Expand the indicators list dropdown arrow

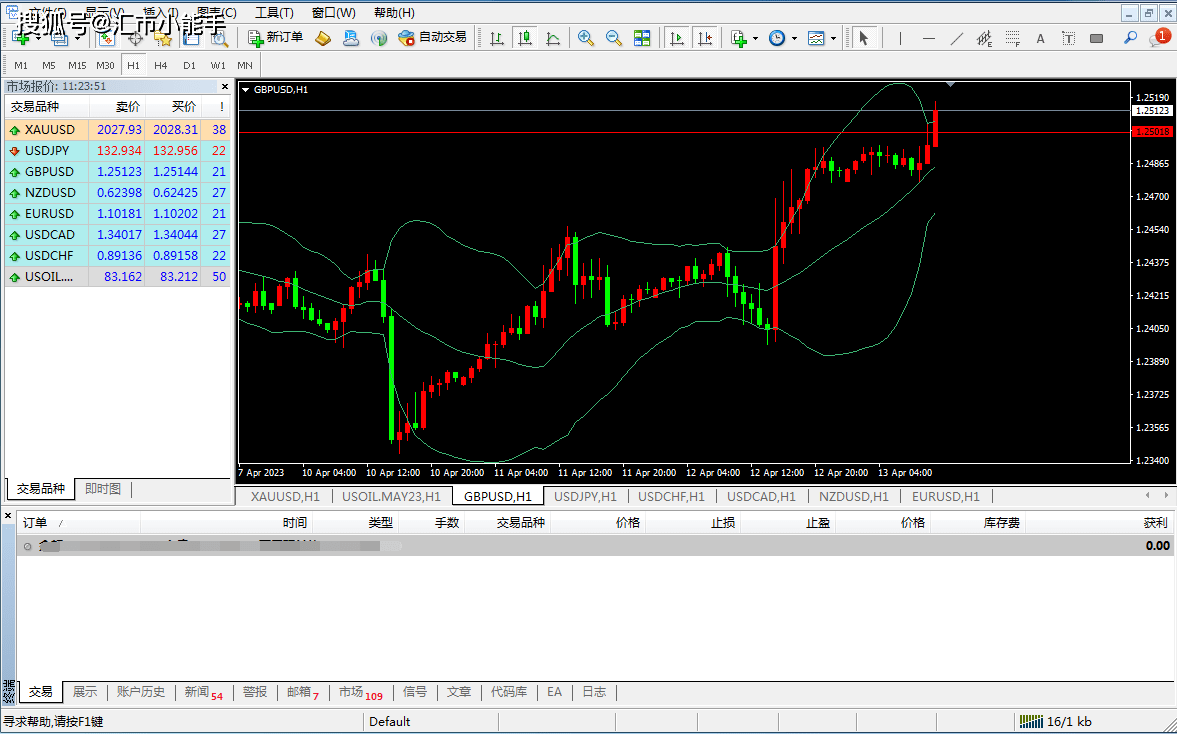pos(756,38)
